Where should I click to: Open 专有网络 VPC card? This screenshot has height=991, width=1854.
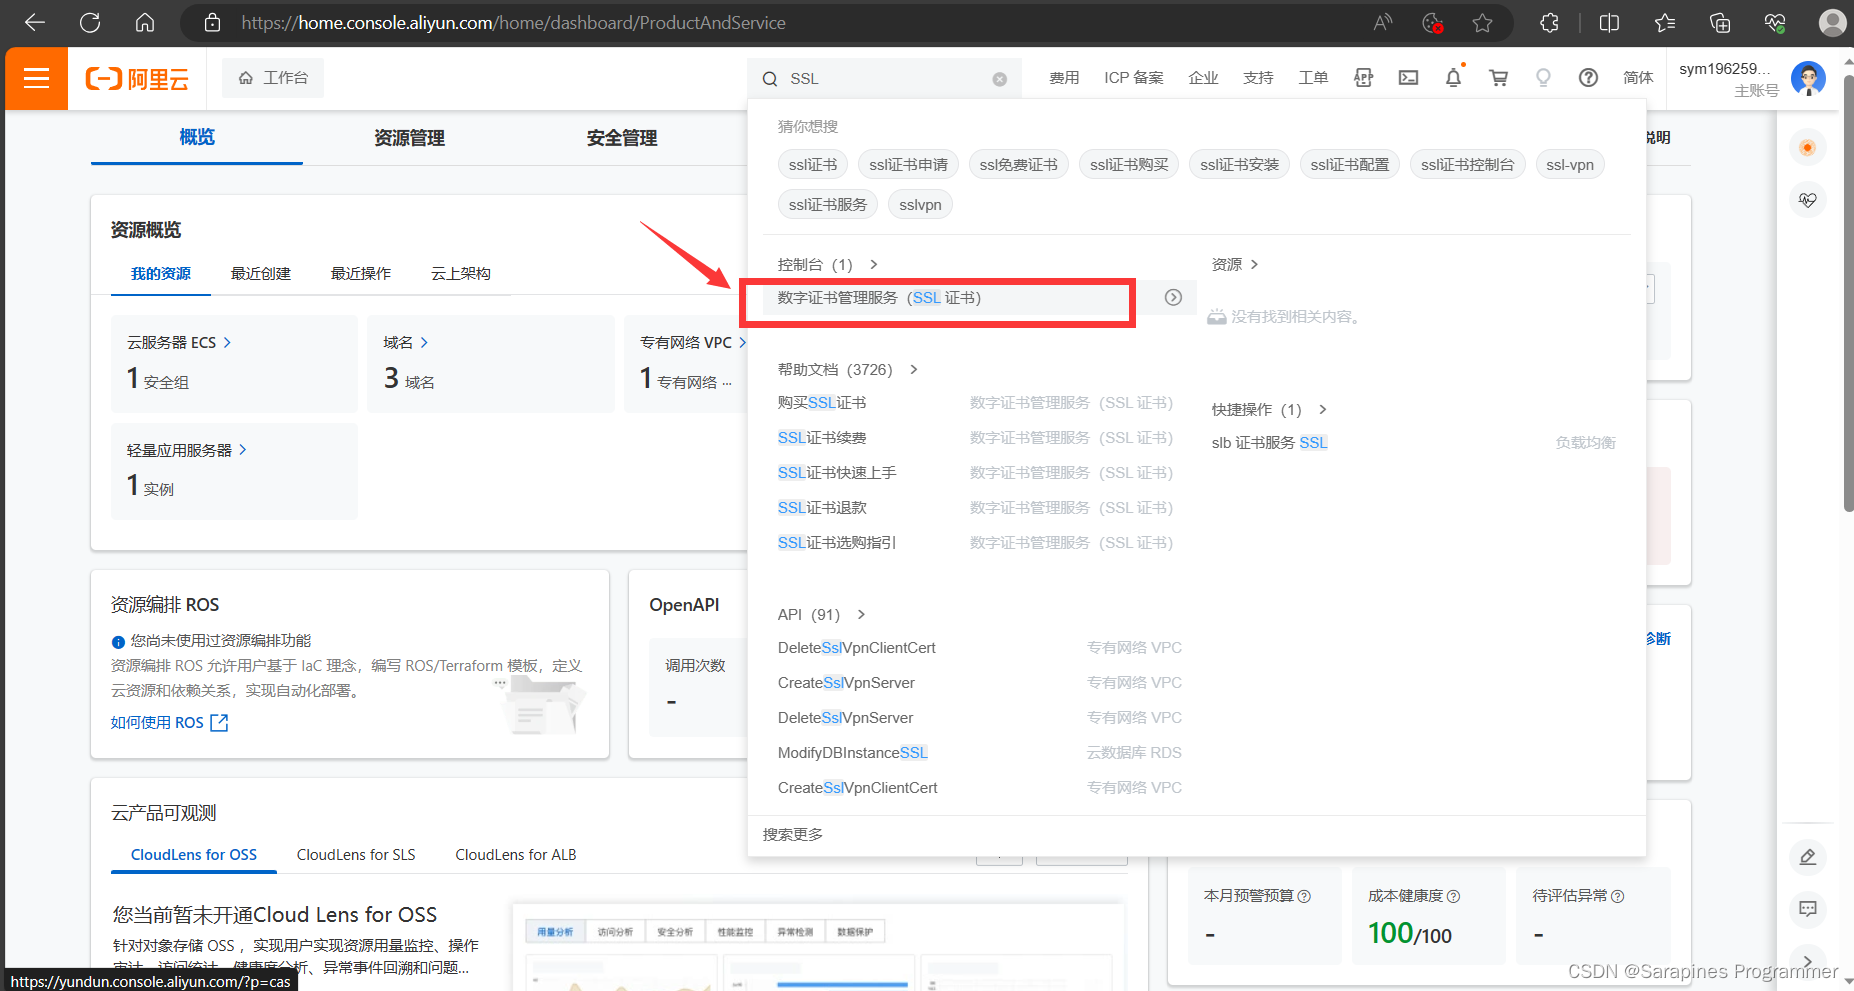(x=686, y=364)
